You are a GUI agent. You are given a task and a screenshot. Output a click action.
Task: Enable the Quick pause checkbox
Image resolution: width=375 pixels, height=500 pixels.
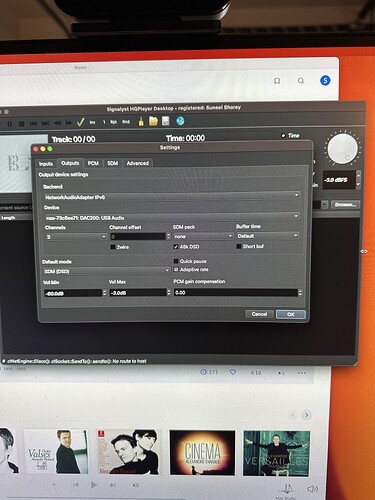tap(176, 261)
